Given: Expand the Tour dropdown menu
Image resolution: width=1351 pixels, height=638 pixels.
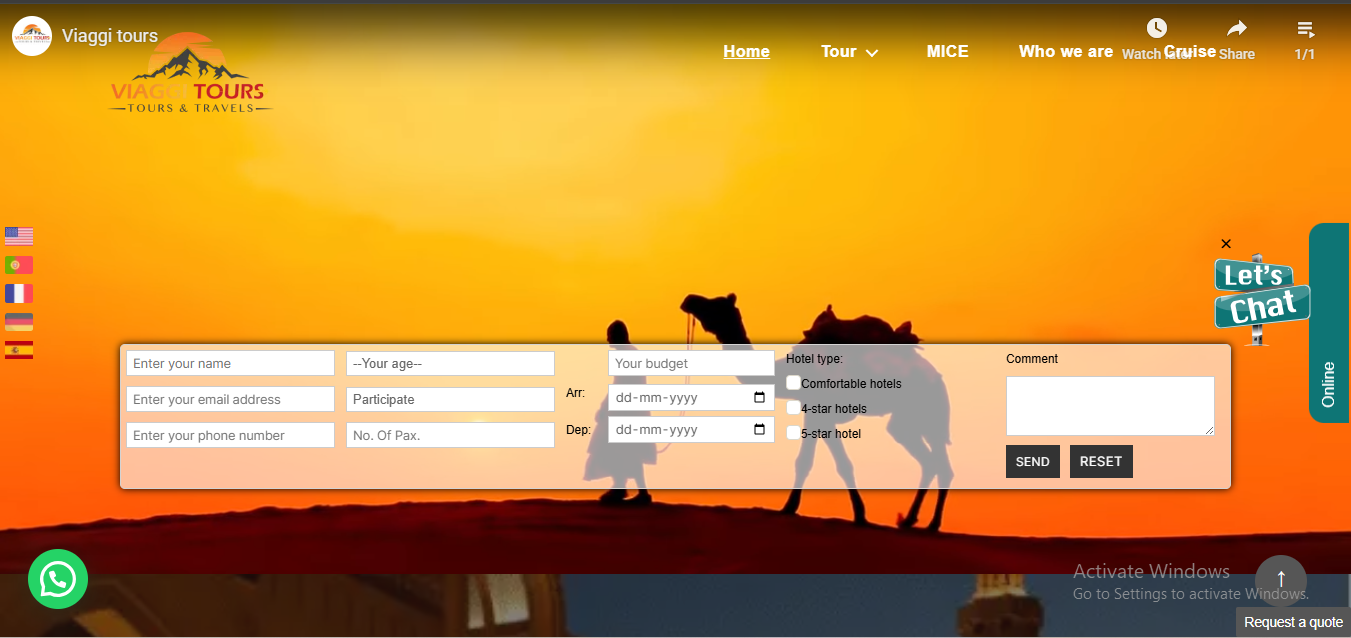Looking at the screenshot, I should 849,52.
